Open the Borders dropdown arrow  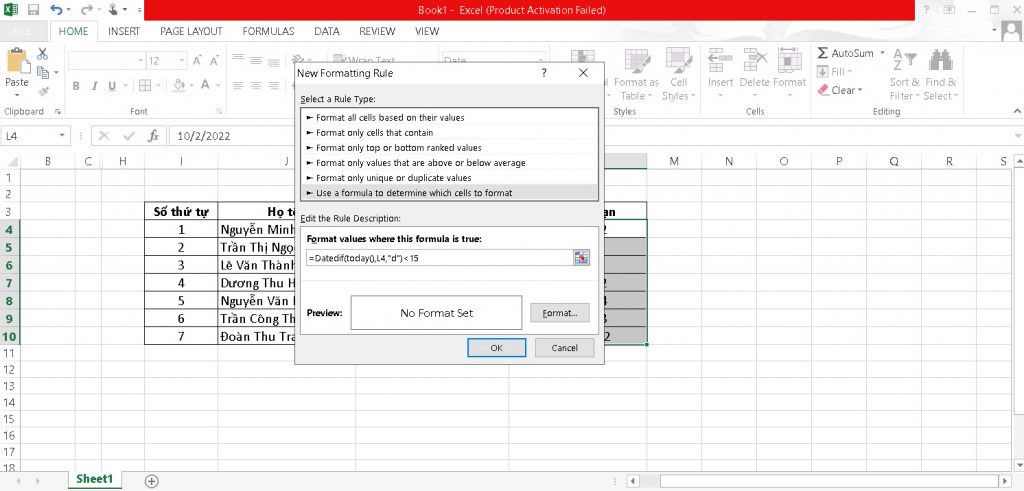click(x=159, y=86)
